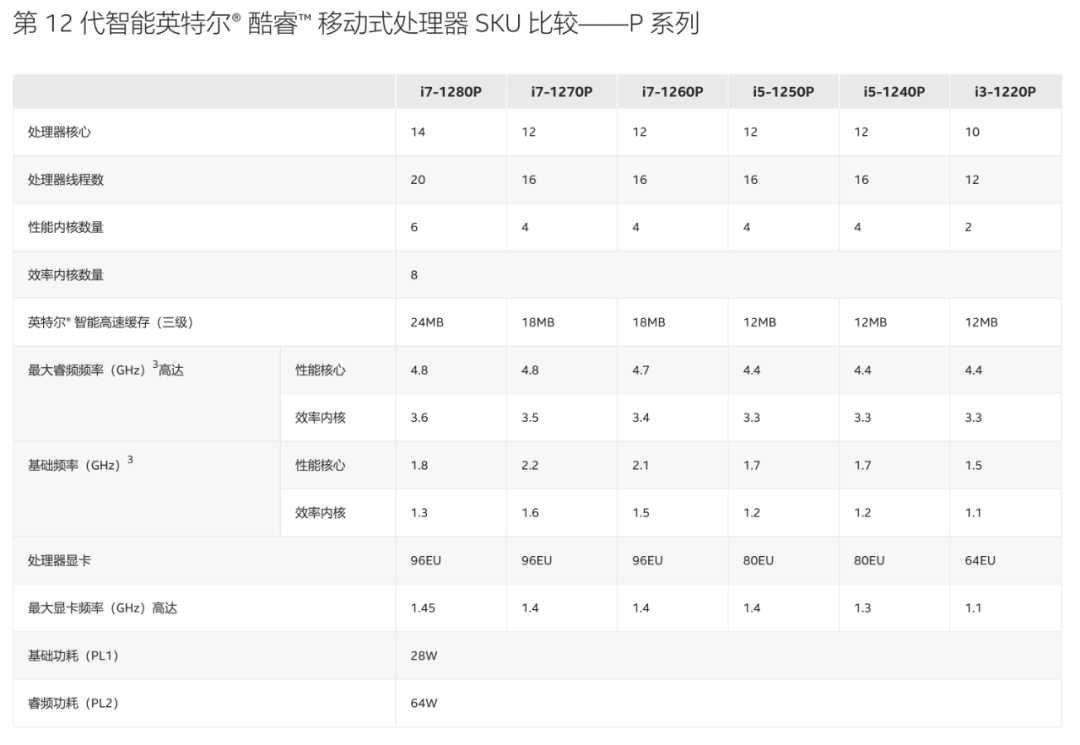The width and height of the screenshot is (1080, 745).
Task: Click footnote 3 next to 基础频率
Action: pyautogui.click(x=130, y=461)
